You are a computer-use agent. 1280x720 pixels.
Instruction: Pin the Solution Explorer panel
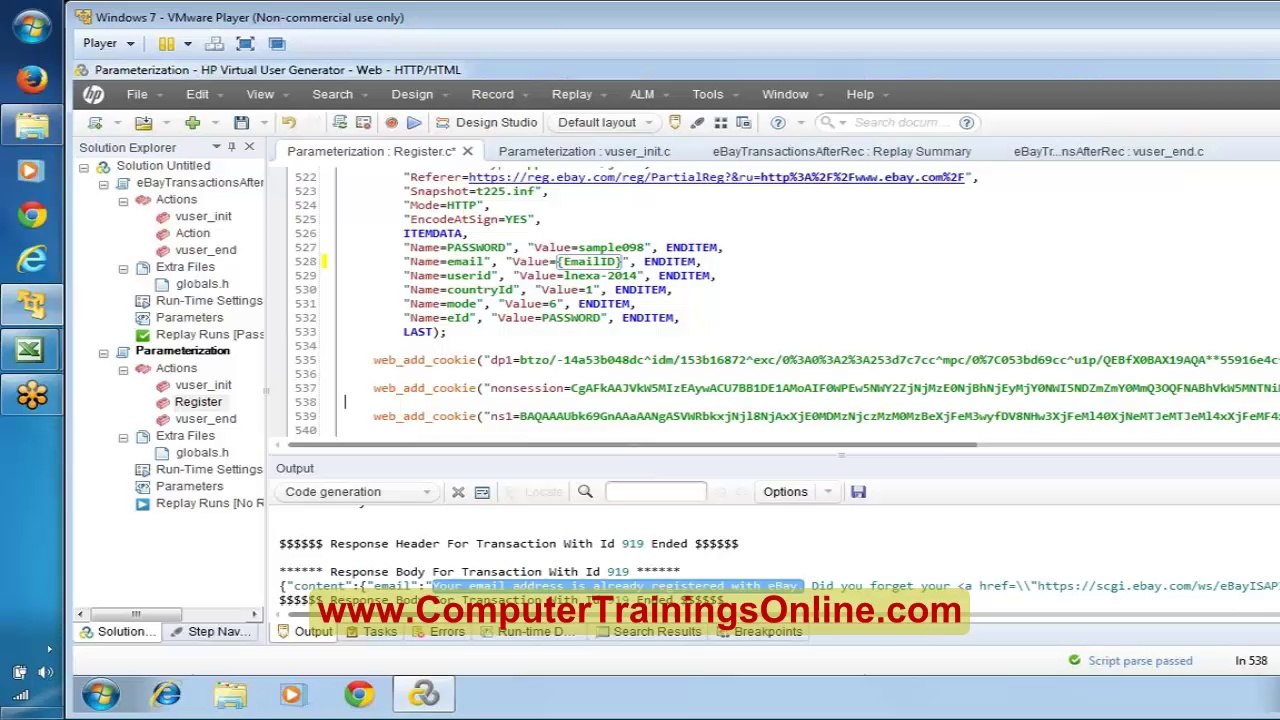(232, 147)
